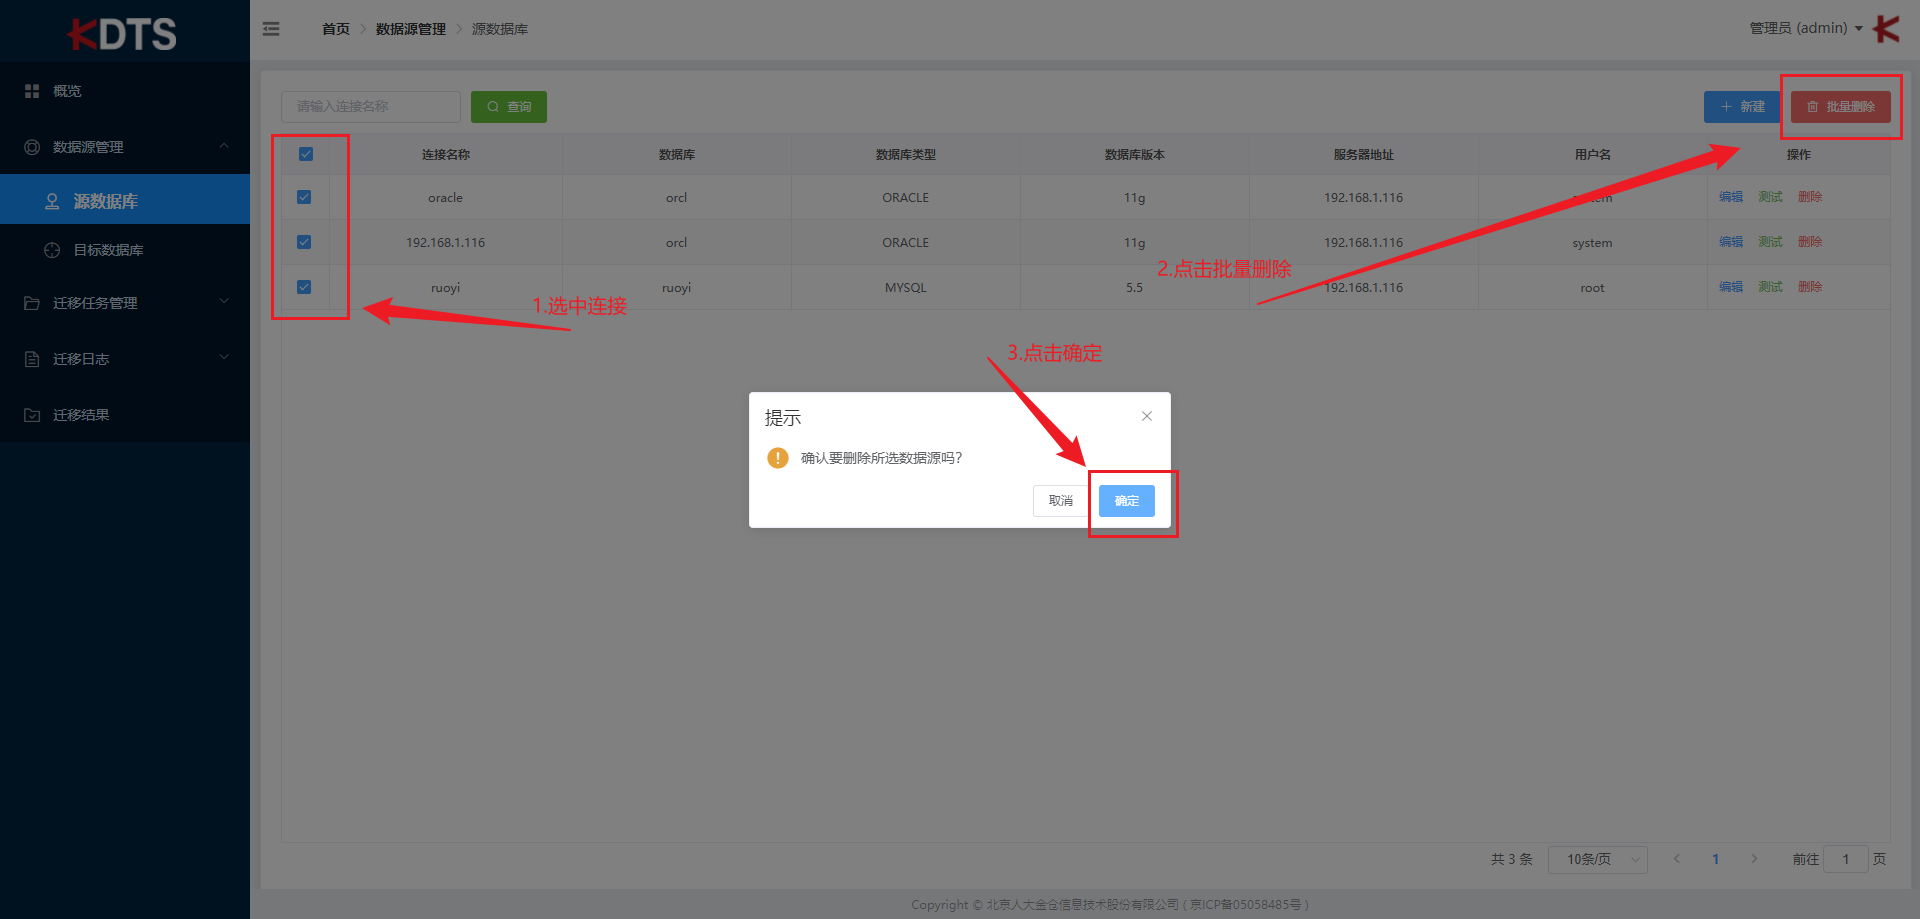Open the 管理员 (admin) account dropdown
Screen dimensions: 1920x919
1800,27
